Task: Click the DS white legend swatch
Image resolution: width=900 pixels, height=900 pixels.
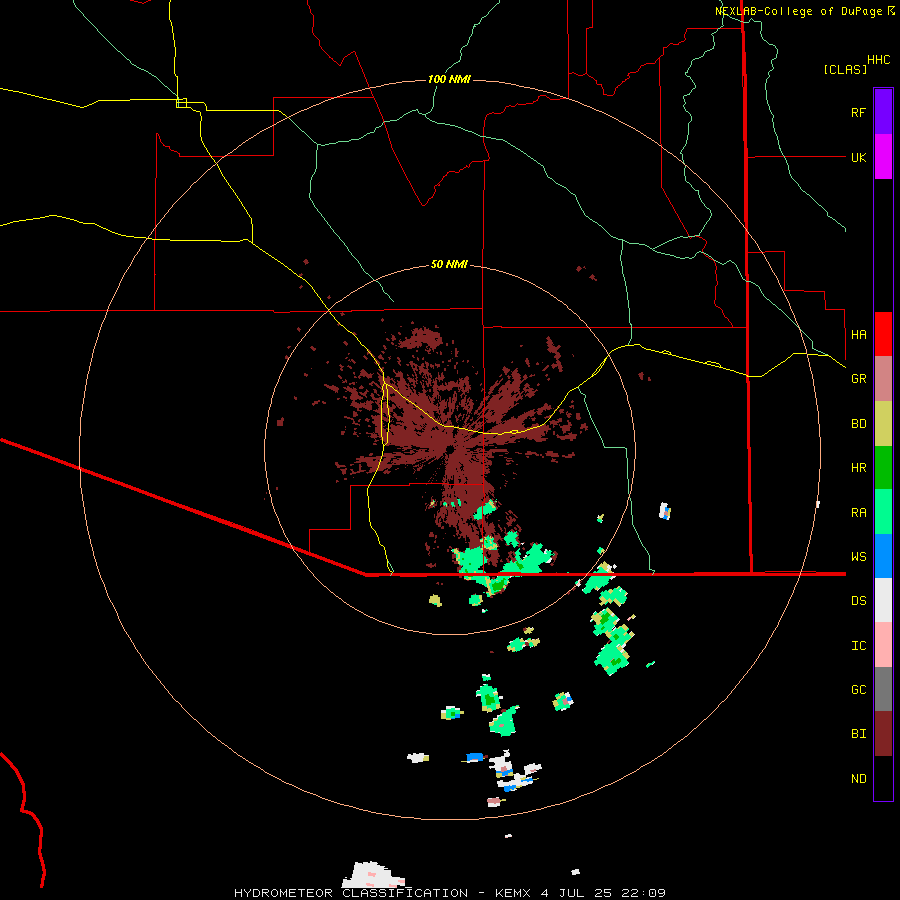Action: pos(883,600)
